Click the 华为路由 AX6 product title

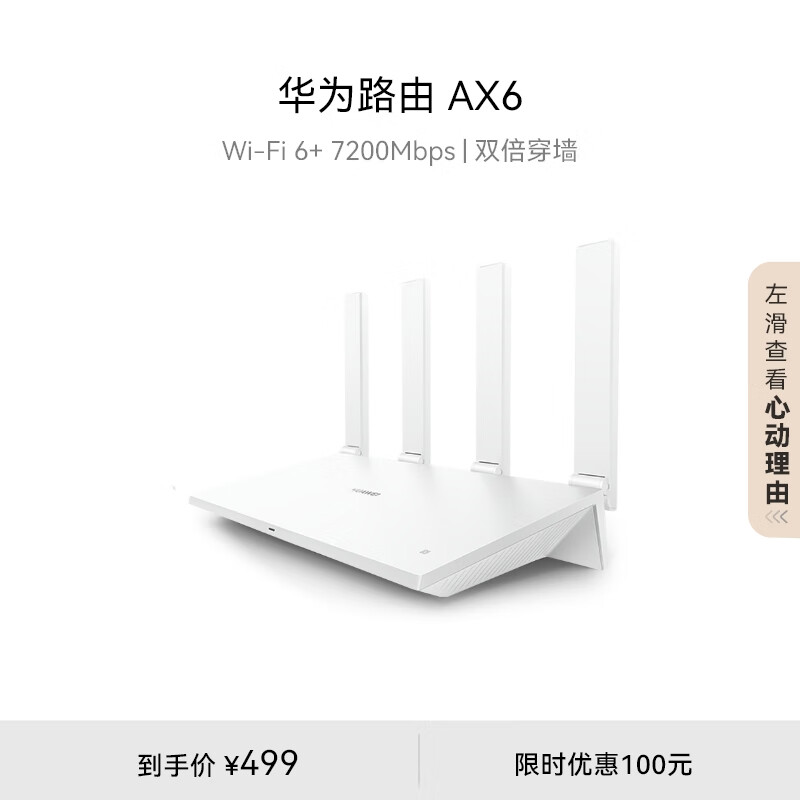tap(401, 96)
